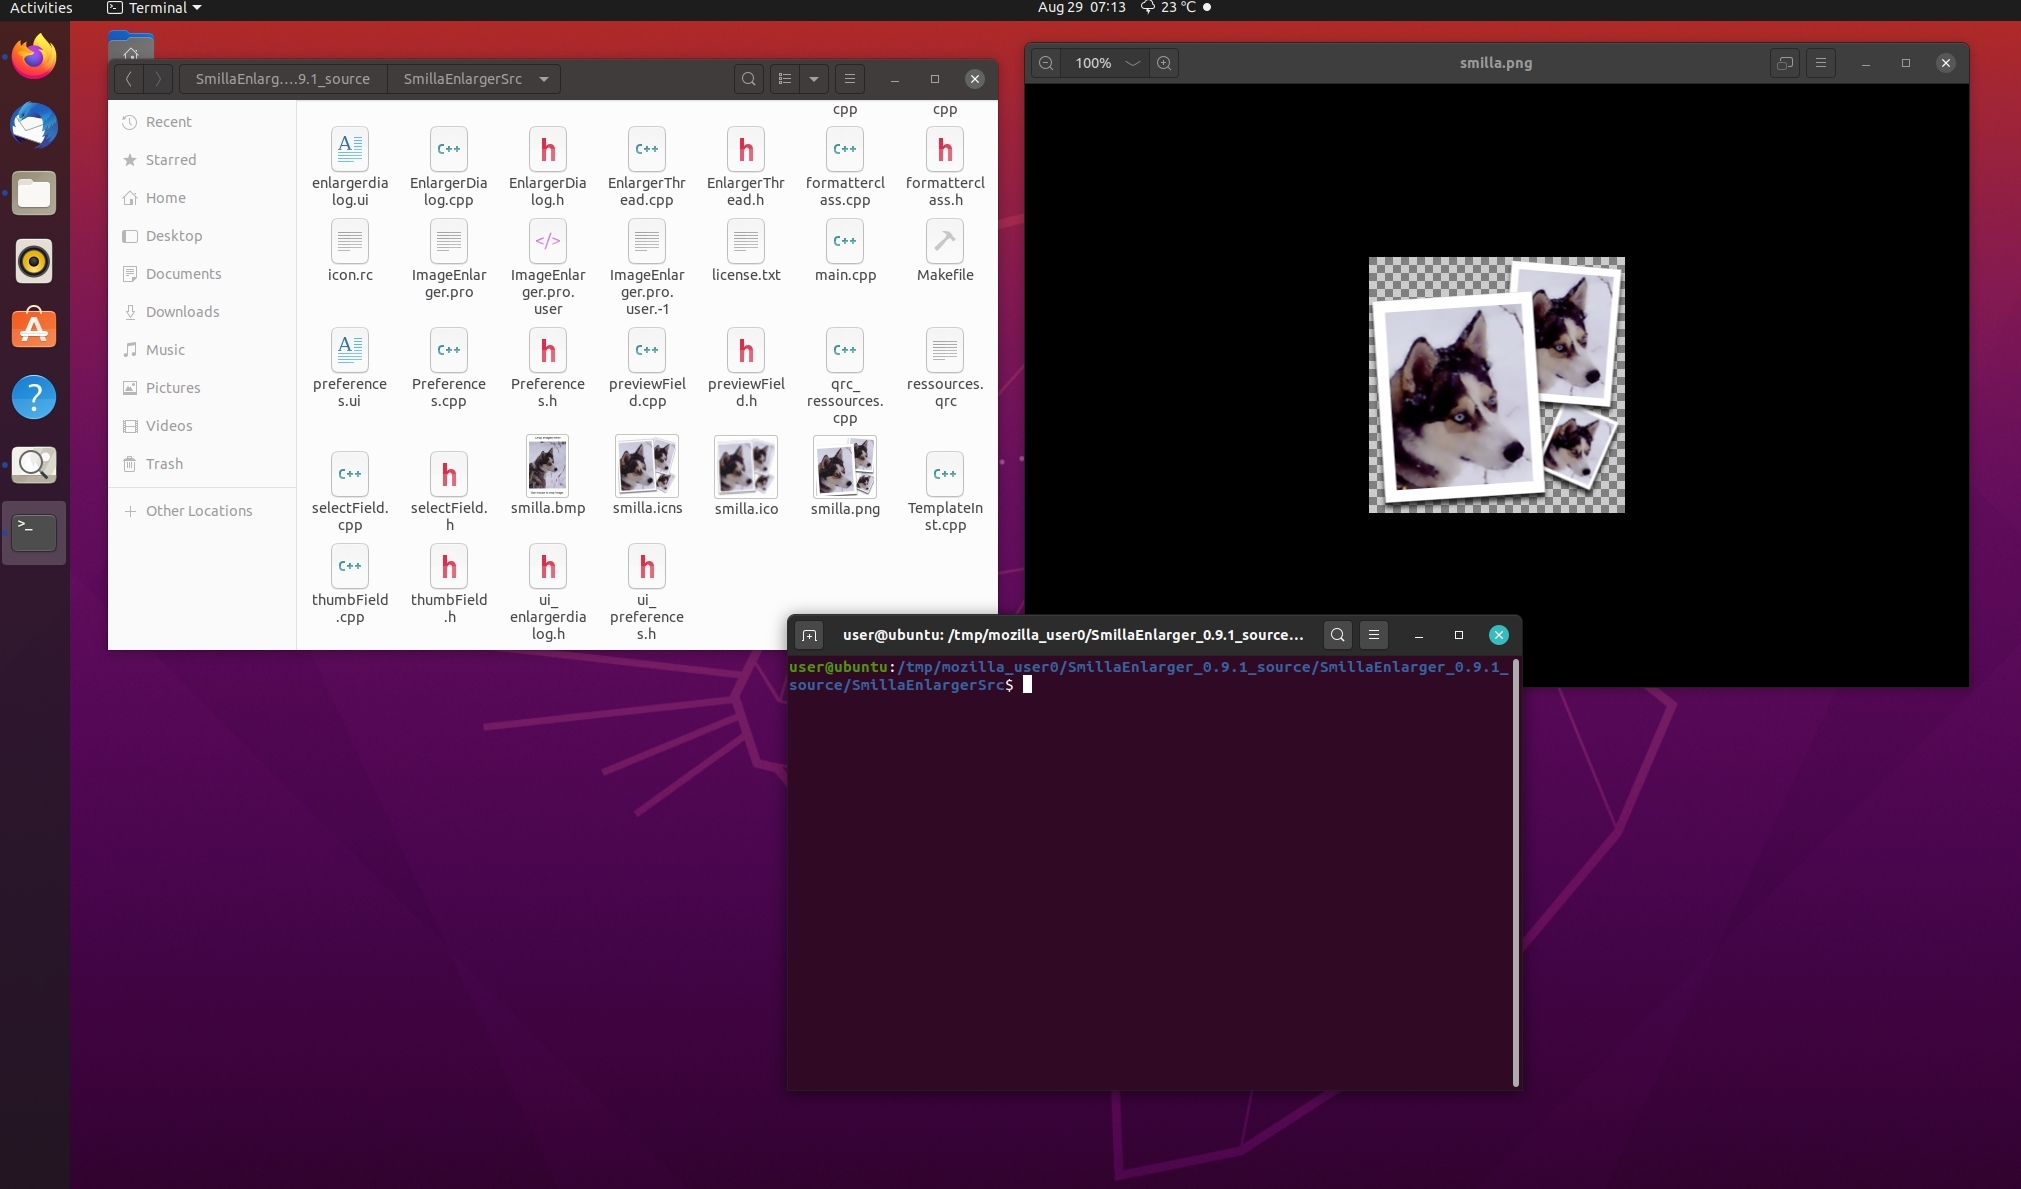This screenshot has height=1189, width=2021.
Task: Click Activities in the top bar
Action: pyautogui.click(x=41, y=8)
